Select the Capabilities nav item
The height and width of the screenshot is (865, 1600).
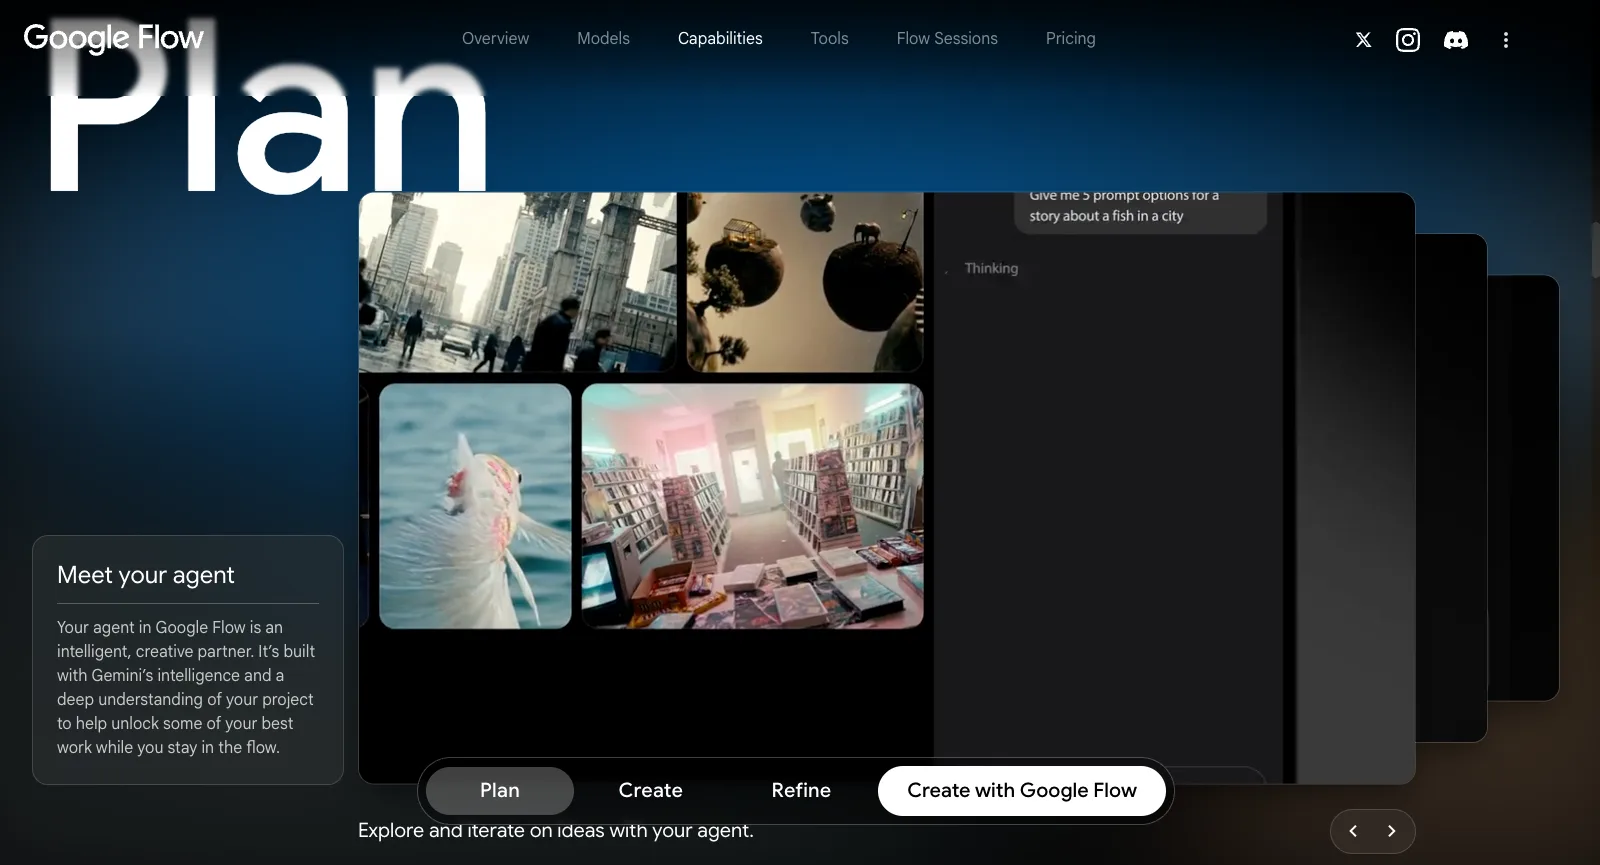pos(720,39)
